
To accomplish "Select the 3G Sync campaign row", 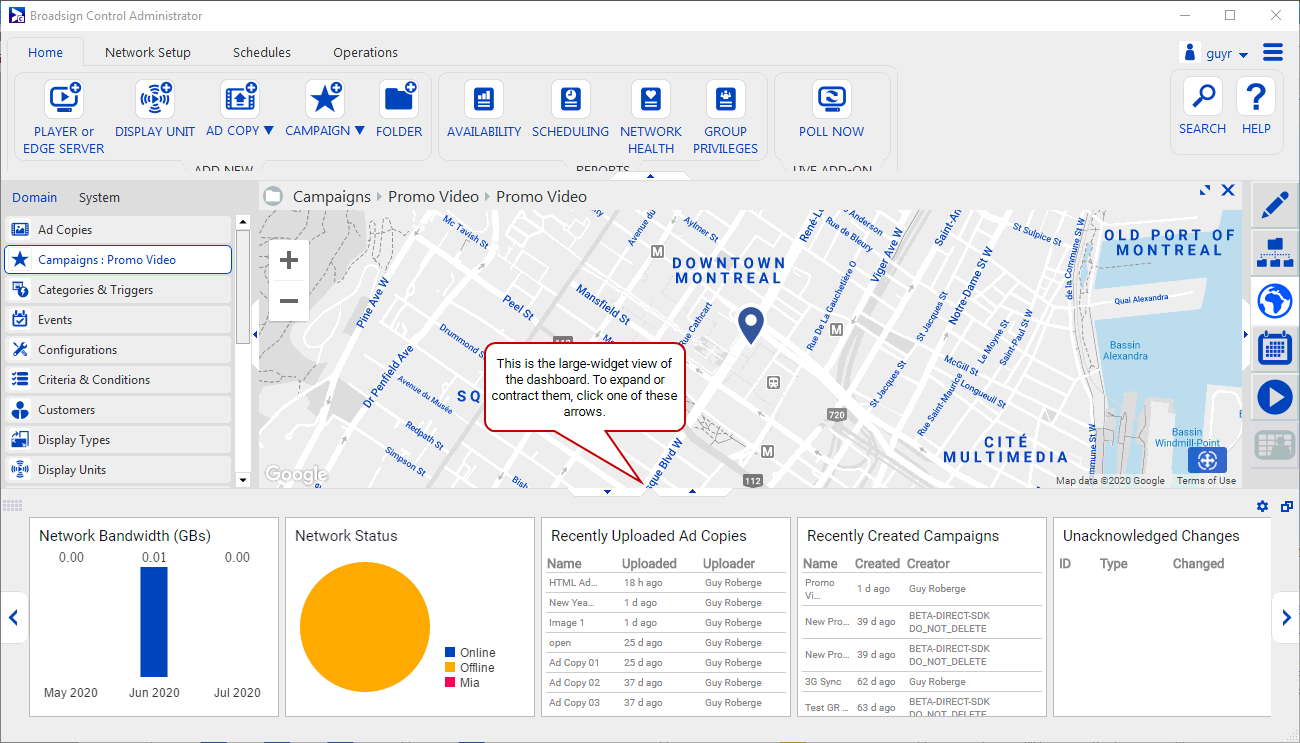I will (x=921, y=682).
